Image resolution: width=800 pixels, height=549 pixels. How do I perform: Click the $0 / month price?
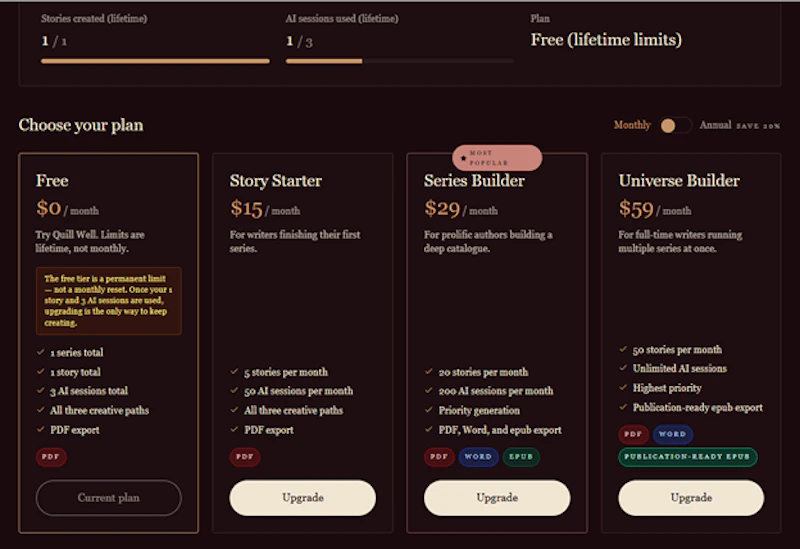(67, 209)
